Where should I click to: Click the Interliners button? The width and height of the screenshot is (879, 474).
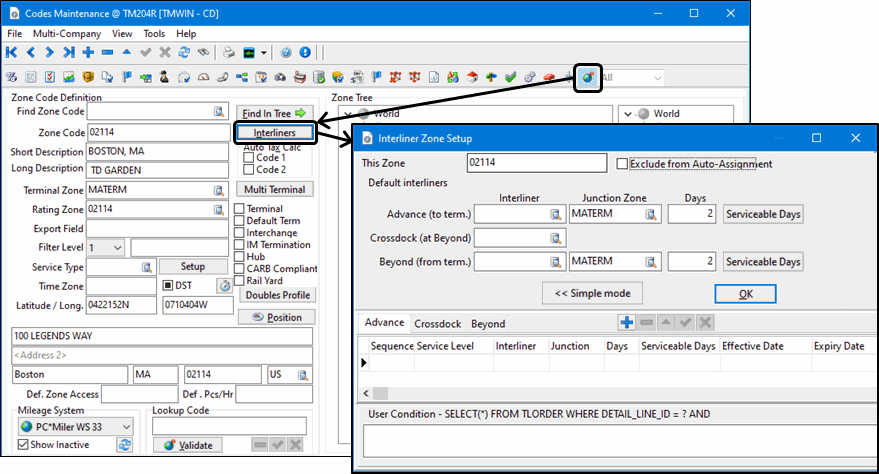tap(274, 132)
